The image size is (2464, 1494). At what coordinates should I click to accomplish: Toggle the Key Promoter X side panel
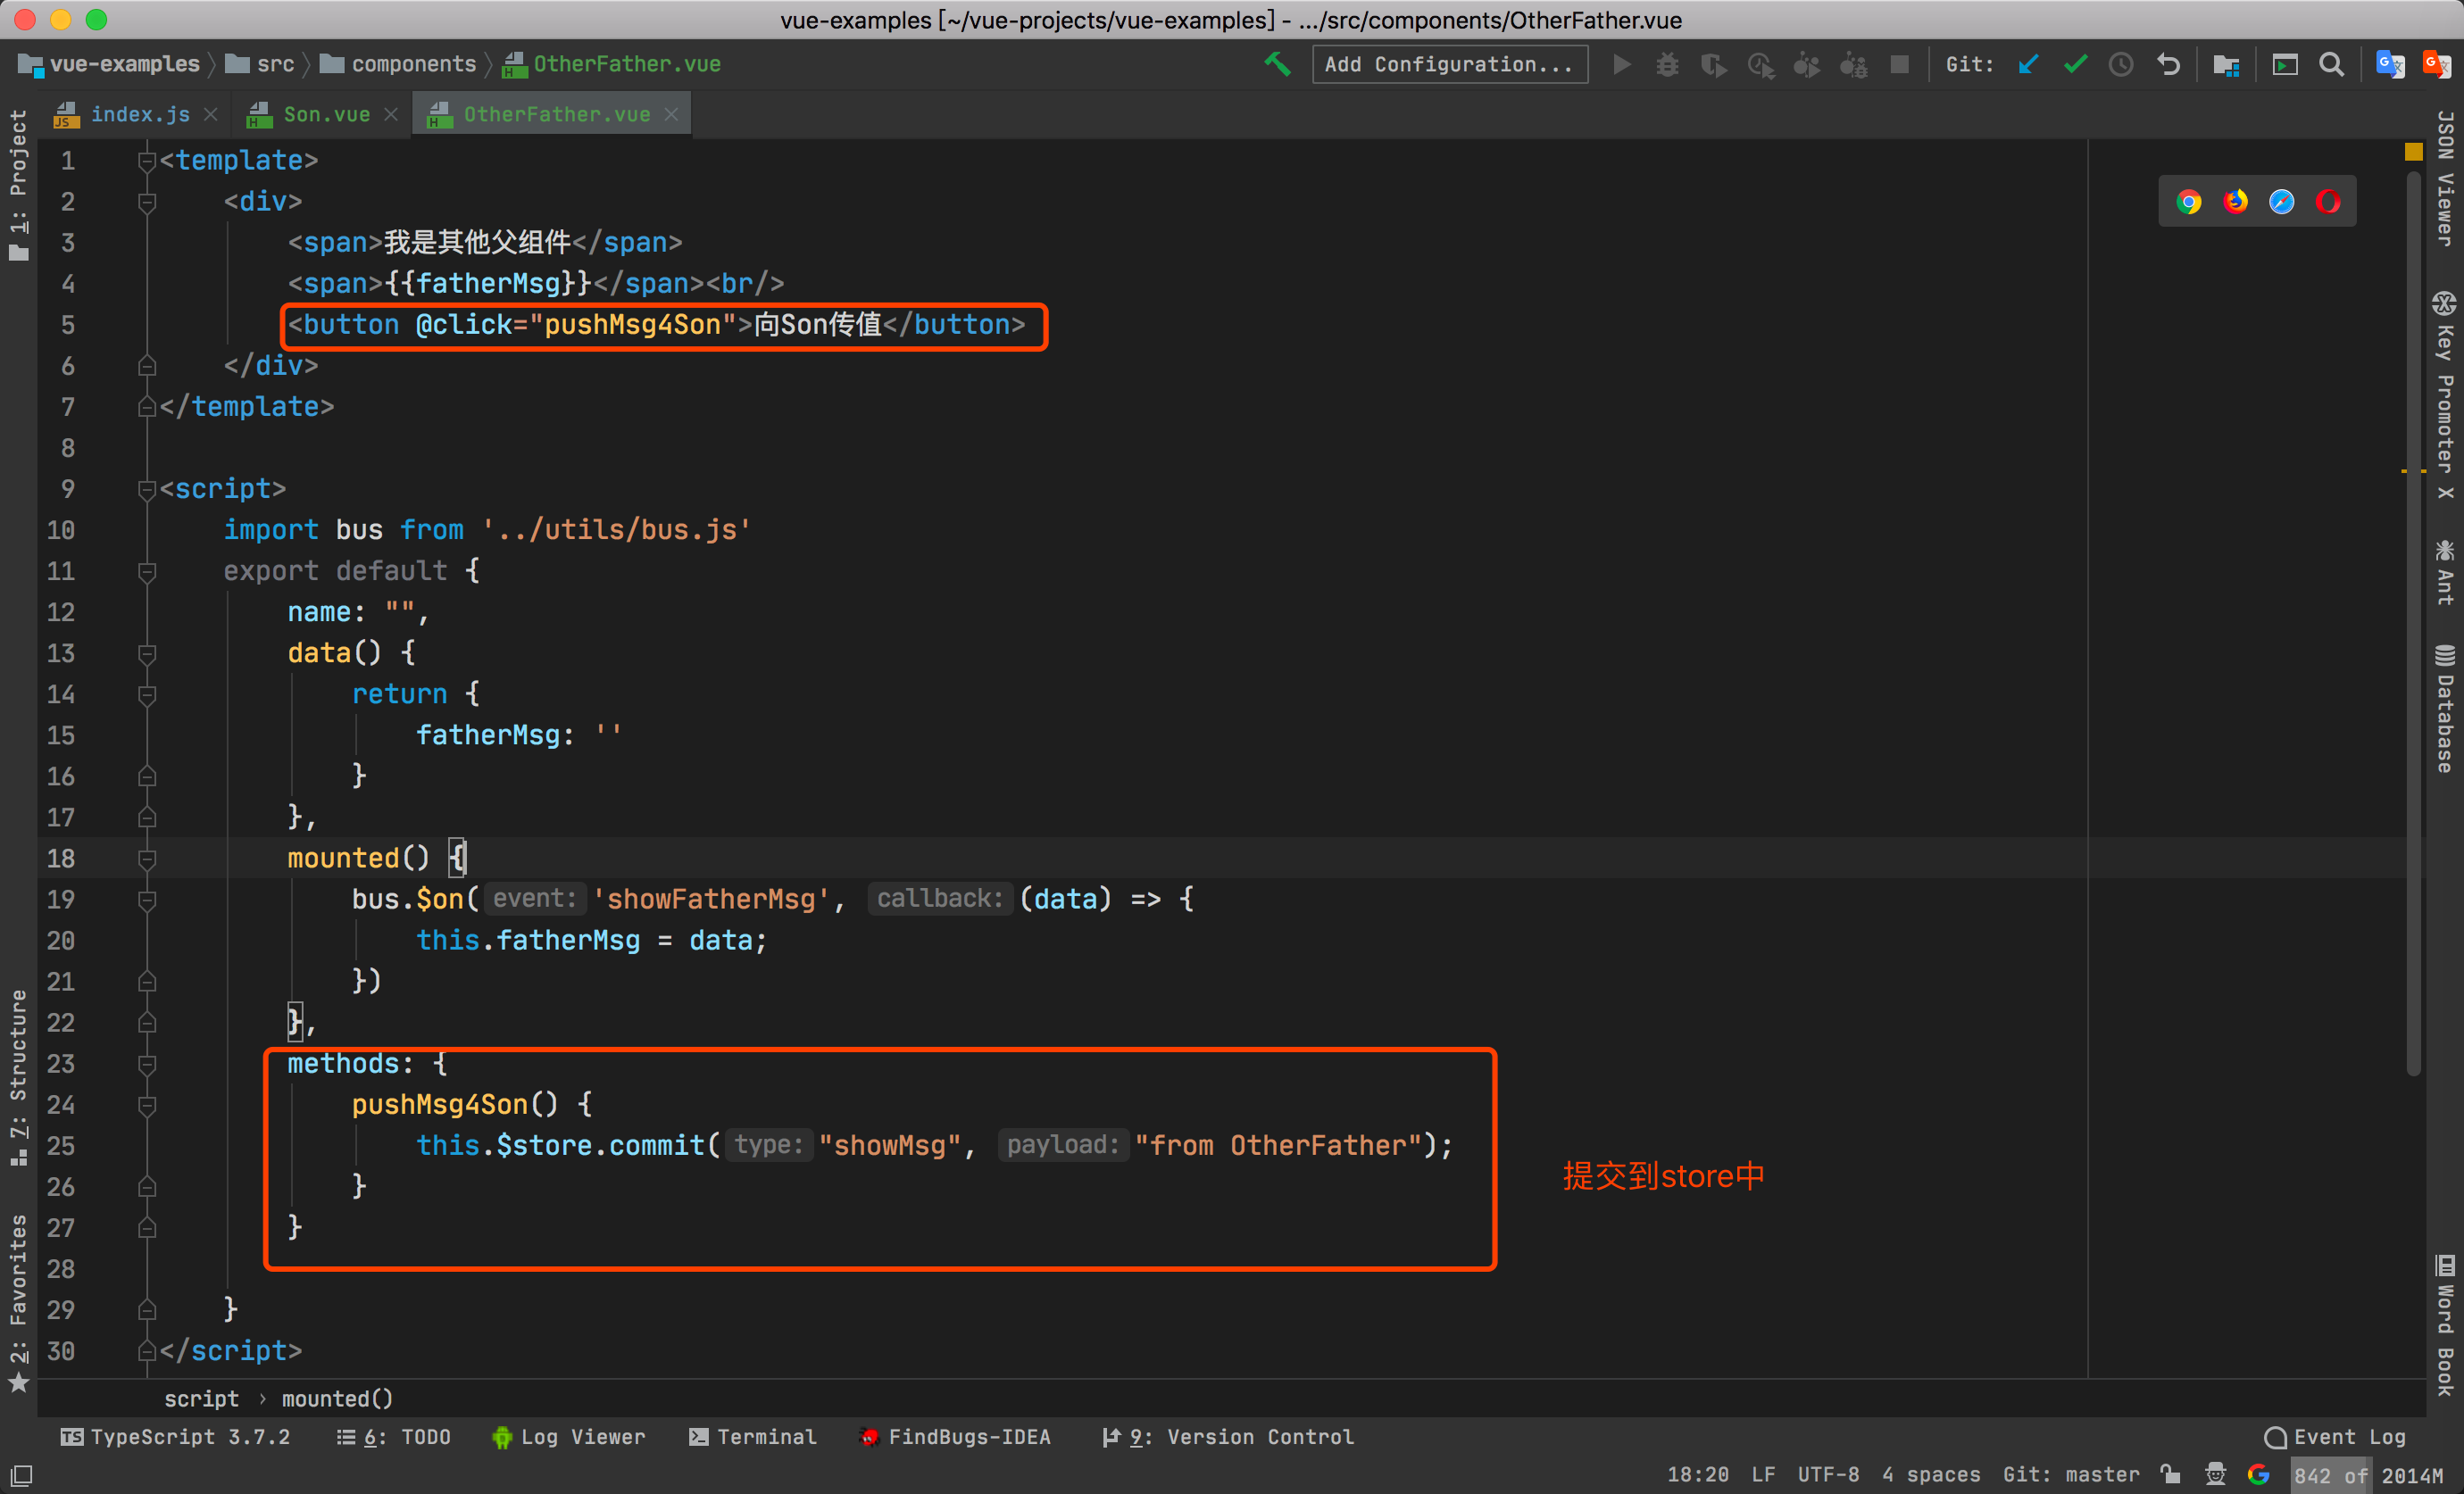pos(2445,395)
